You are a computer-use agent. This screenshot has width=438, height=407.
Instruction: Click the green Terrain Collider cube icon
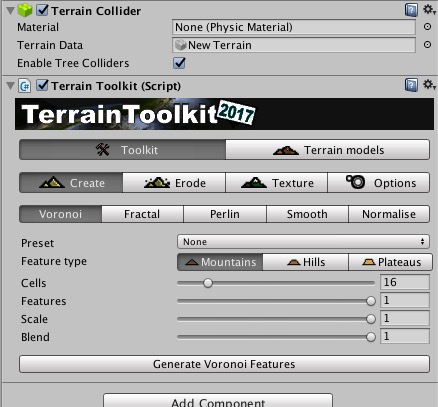(25, 10)
